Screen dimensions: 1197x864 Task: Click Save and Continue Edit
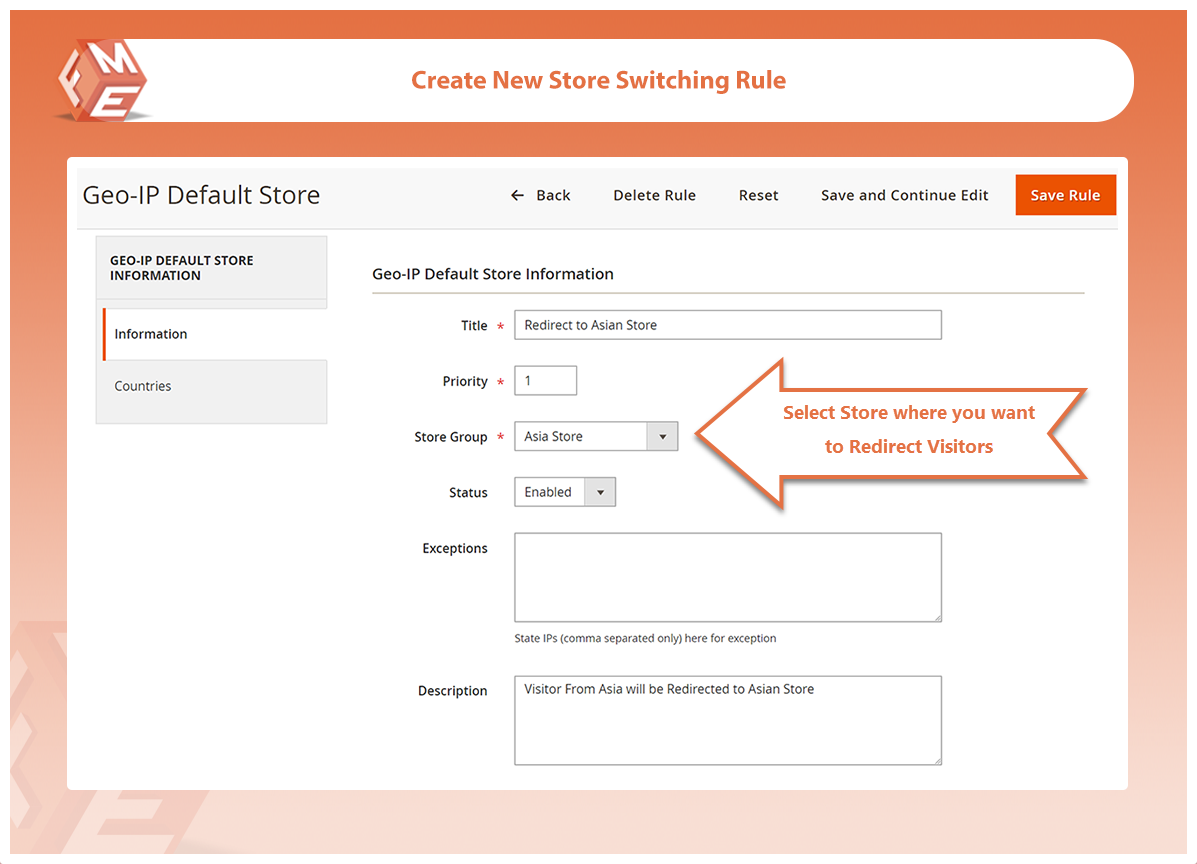click(904, 196)
